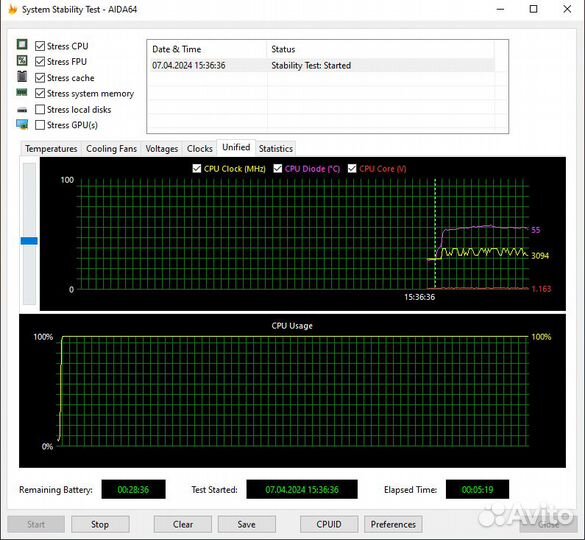The height and width of the screenshot is (540, 585).
Task: Uncheck the Stress cache checkbox
Action: click(40, 78)
